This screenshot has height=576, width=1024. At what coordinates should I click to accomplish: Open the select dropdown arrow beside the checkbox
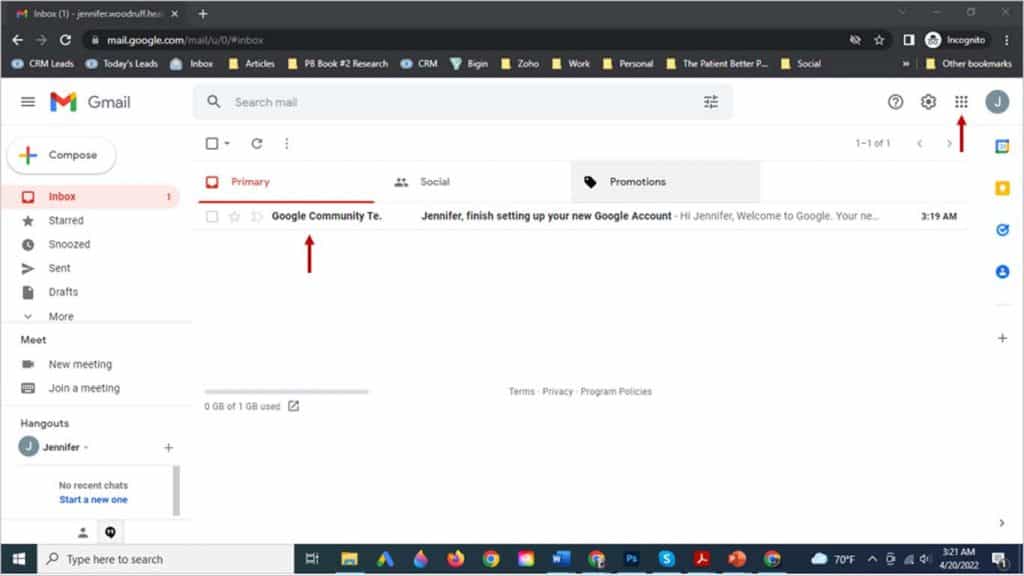[x=227, y=143]
